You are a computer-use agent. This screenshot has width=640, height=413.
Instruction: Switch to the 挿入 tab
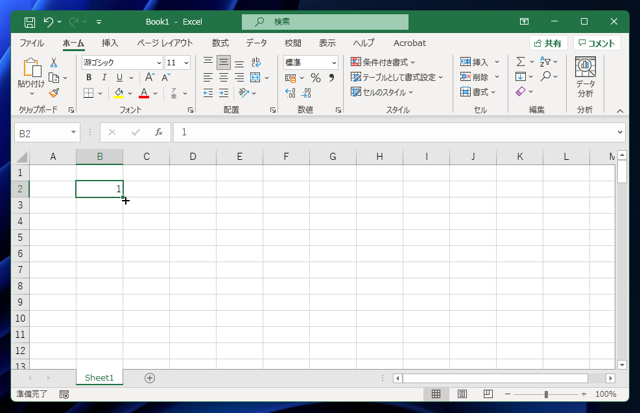click(109, 43)
